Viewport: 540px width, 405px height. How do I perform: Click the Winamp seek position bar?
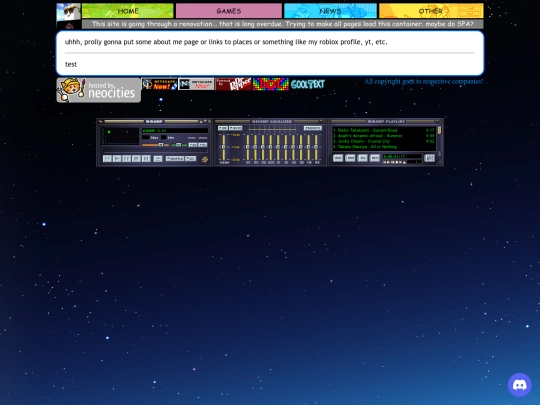[x=155, y=150]
